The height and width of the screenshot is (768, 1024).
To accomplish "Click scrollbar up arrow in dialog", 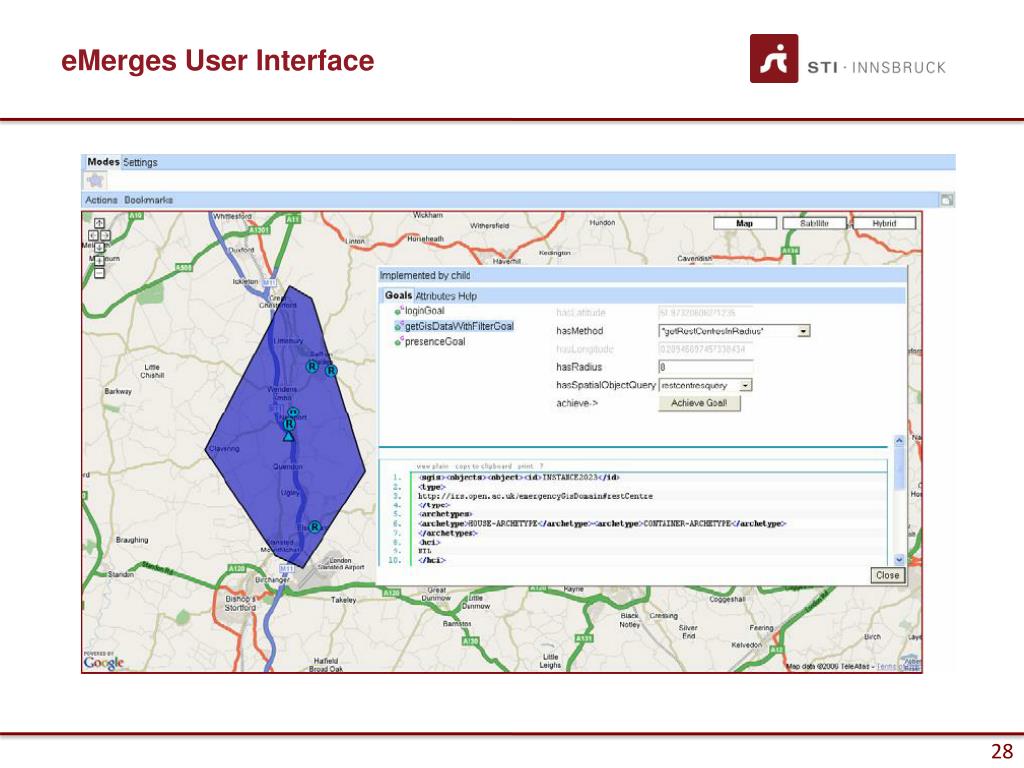I will (x=899, y=441).
